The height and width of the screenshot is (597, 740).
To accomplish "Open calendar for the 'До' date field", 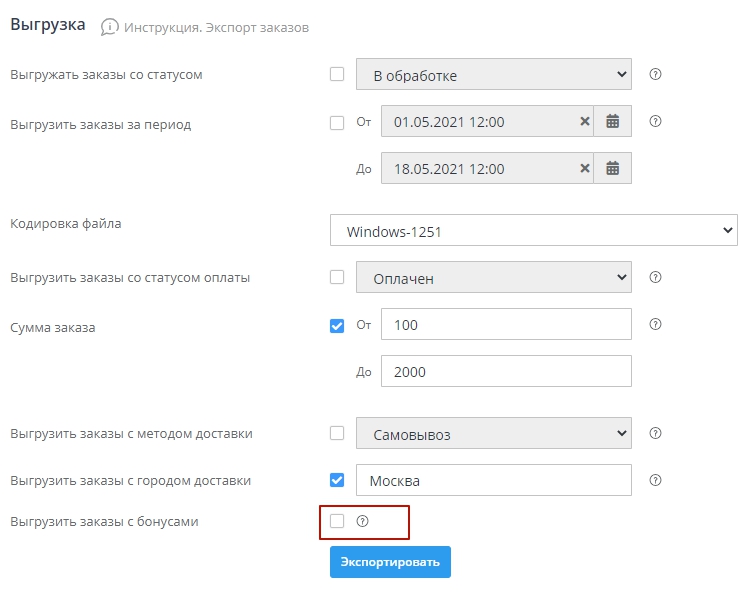I will [613, 168].
